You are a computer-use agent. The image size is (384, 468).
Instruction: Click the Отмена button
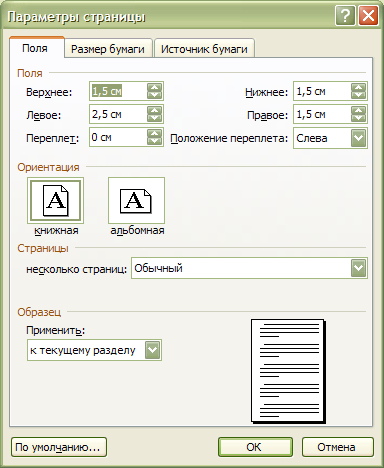(338, 447)
